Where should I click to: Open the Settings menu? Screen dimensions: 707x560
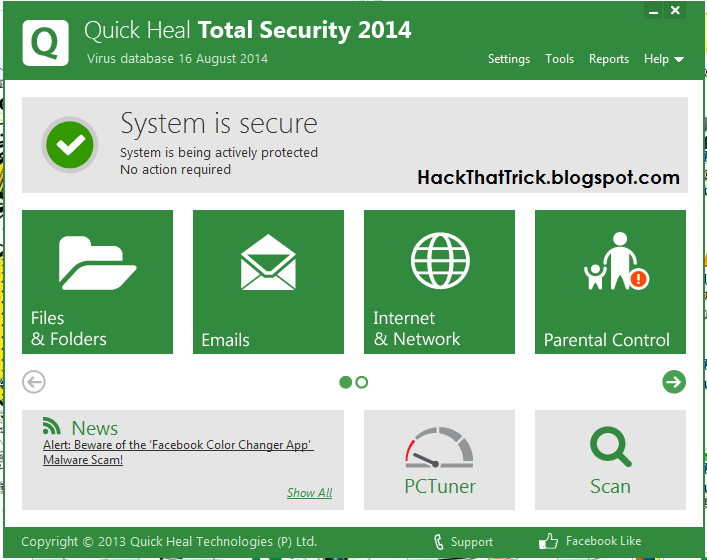[509, 59]
